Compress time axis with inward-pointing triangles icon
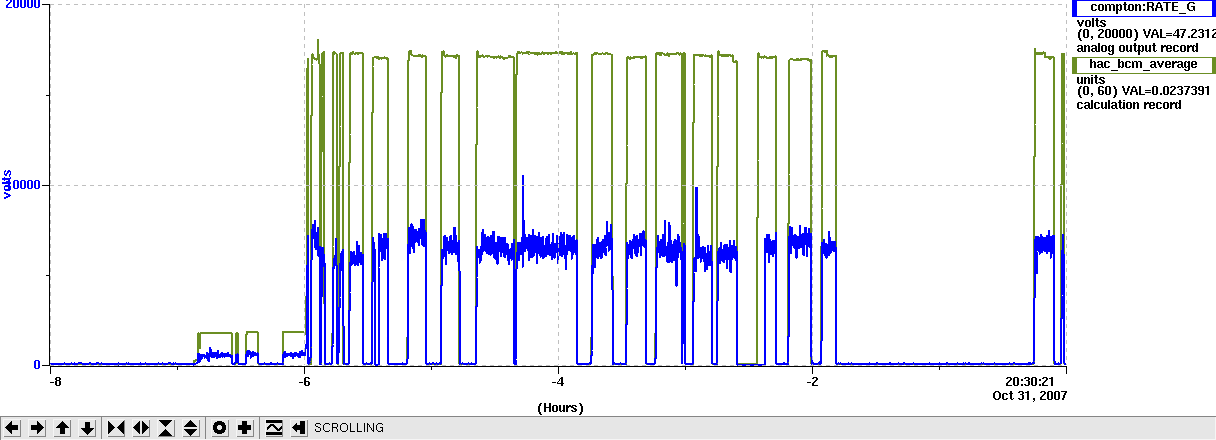 [116, 428]
